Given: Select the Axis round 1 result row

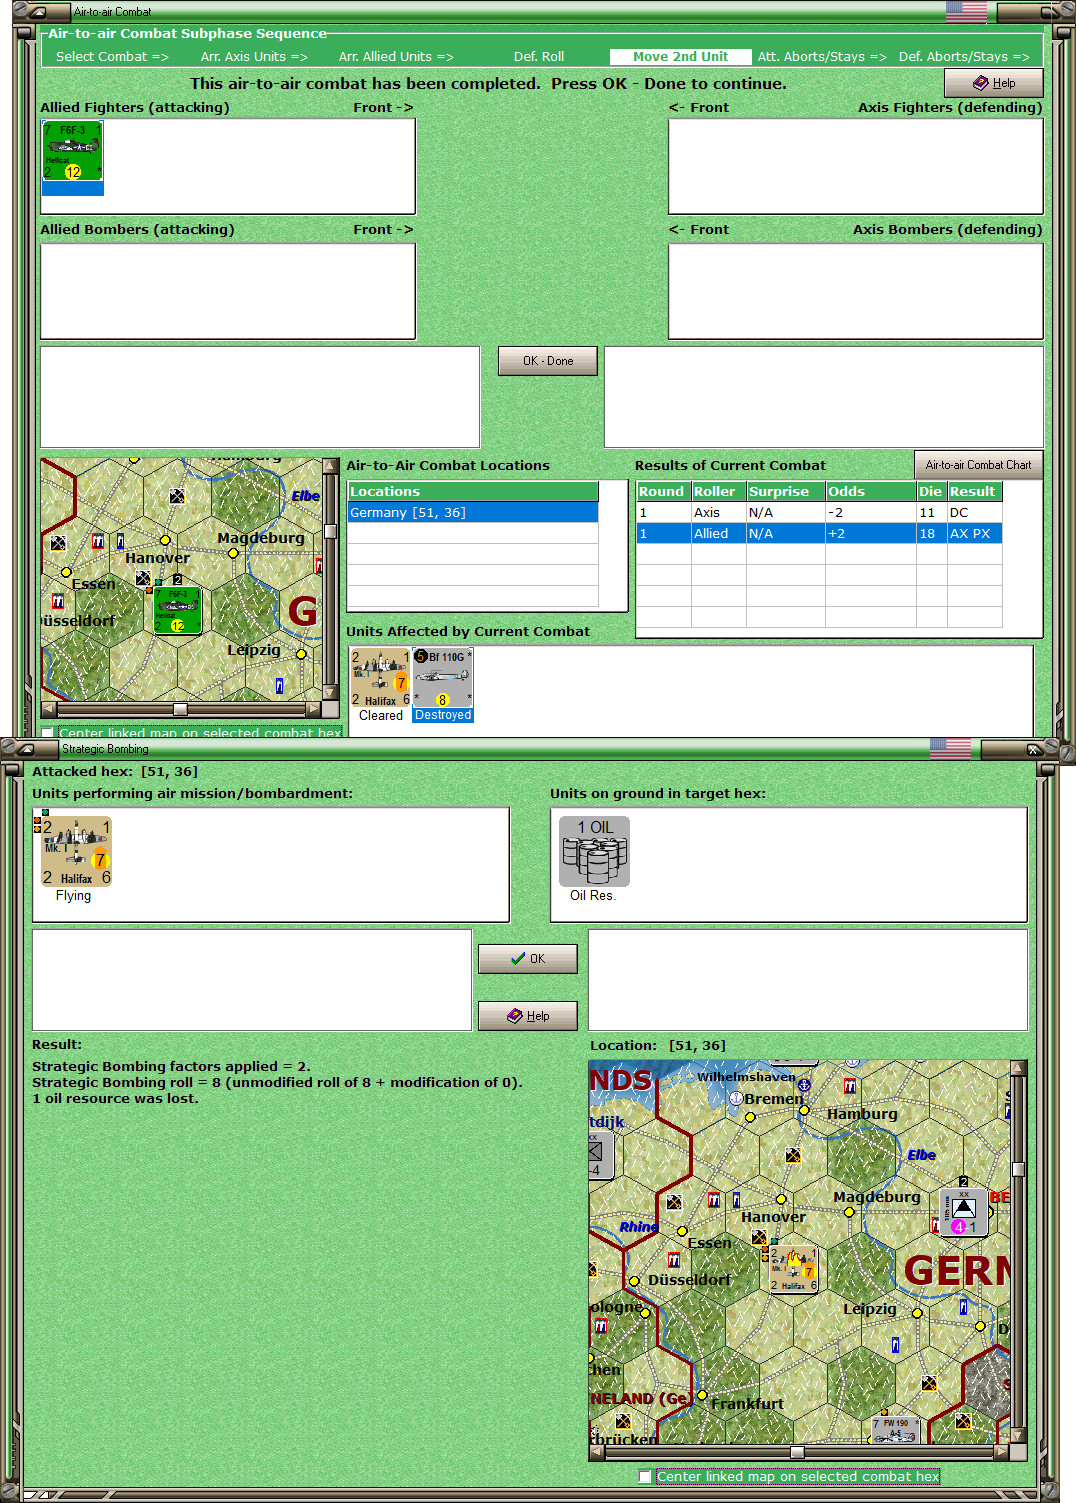Looking at the screenshot, I should pyautogui.click(x=819, y=513).
